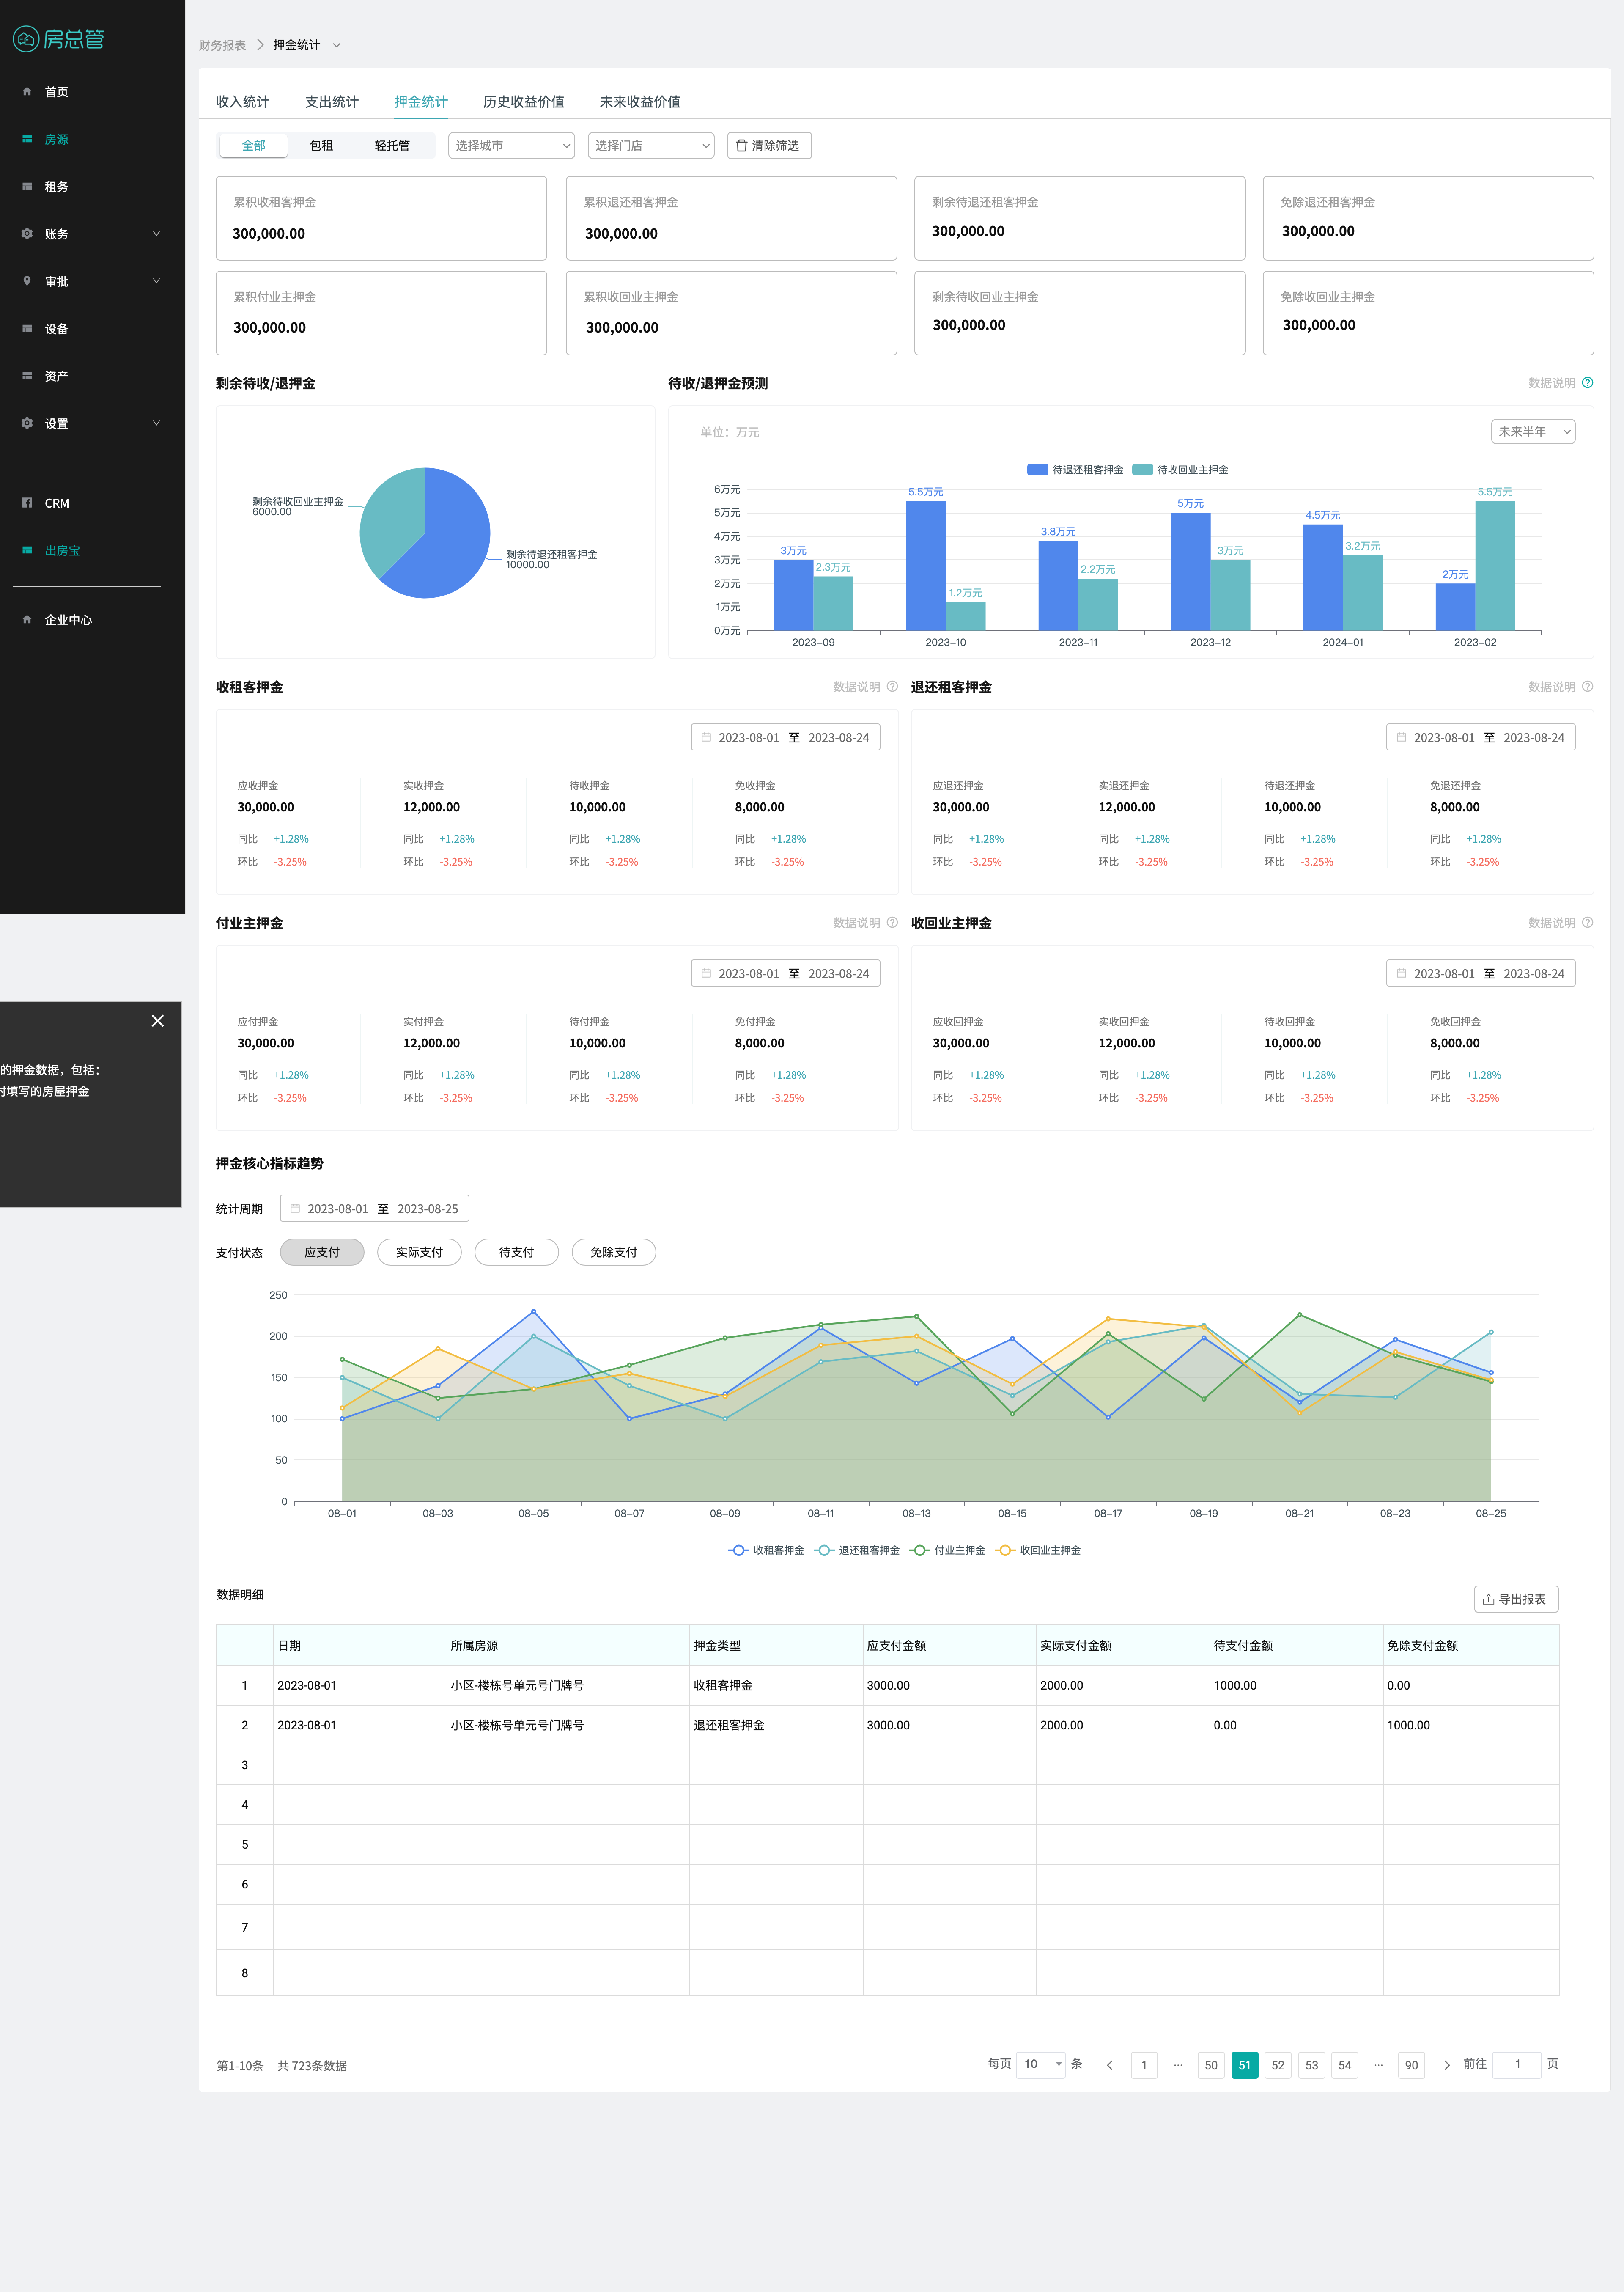Open the 未来半年 period dropdown

1533,432
